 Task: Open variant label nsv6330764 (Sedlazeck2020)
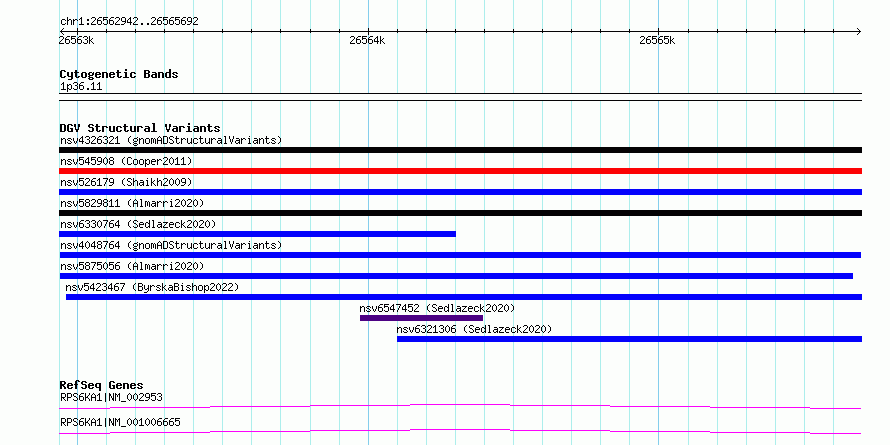point(138,224)
